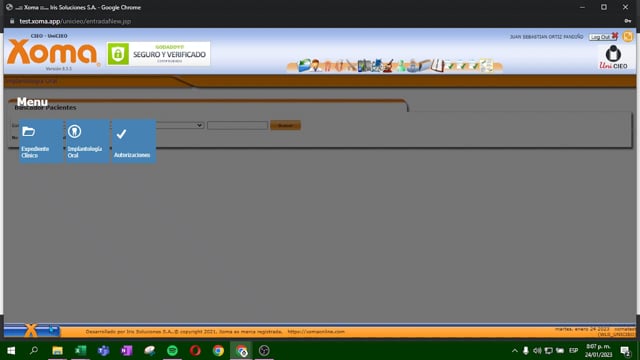Click the dimmed orange search button
640x360 pixels.
285,125
